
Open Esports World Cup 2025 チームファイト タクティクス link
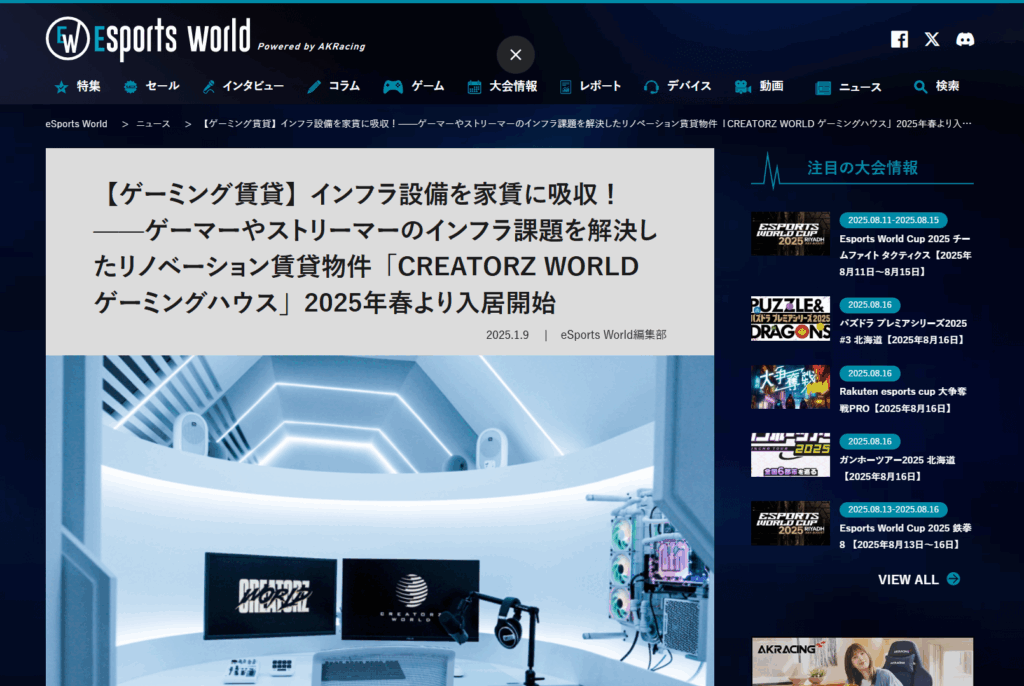point(905,255)
